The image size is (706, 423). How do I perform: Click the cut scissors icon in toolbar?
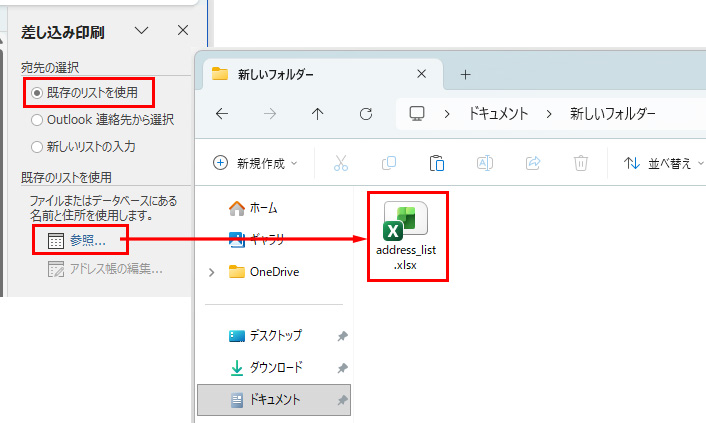(x=341, y=163)
